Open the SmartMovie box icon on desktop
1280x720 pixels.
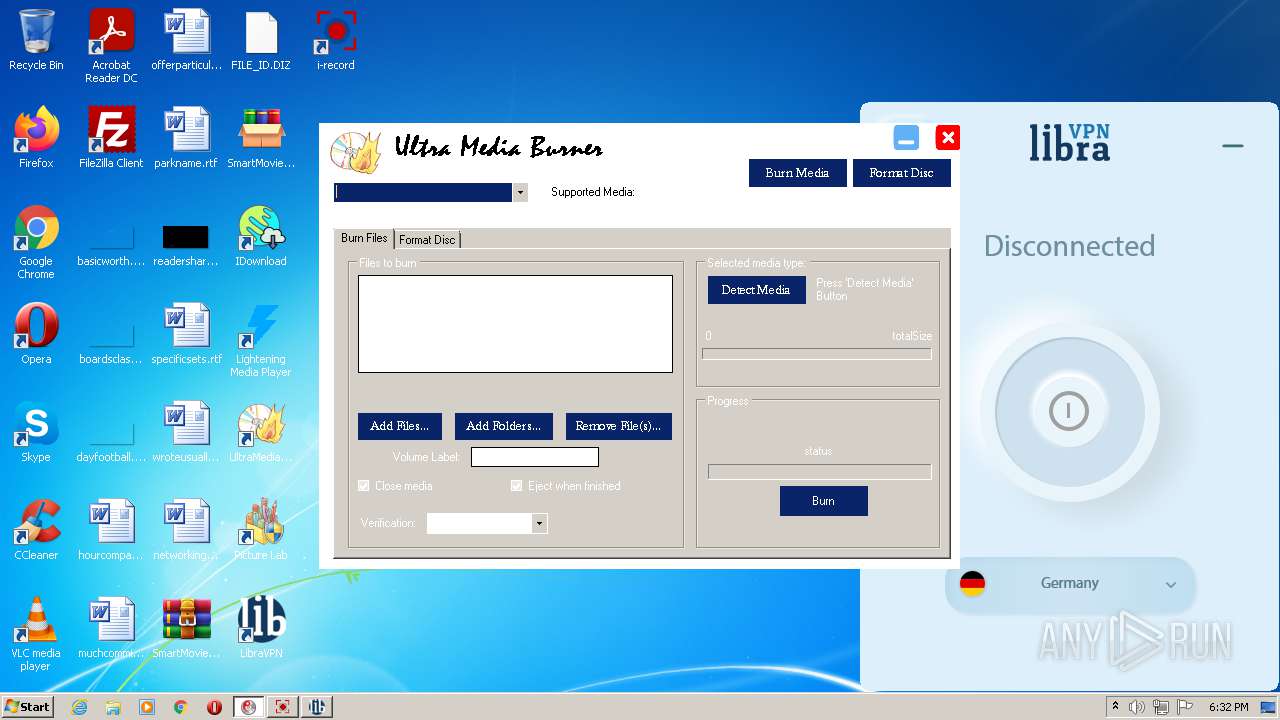click(261, 138)
